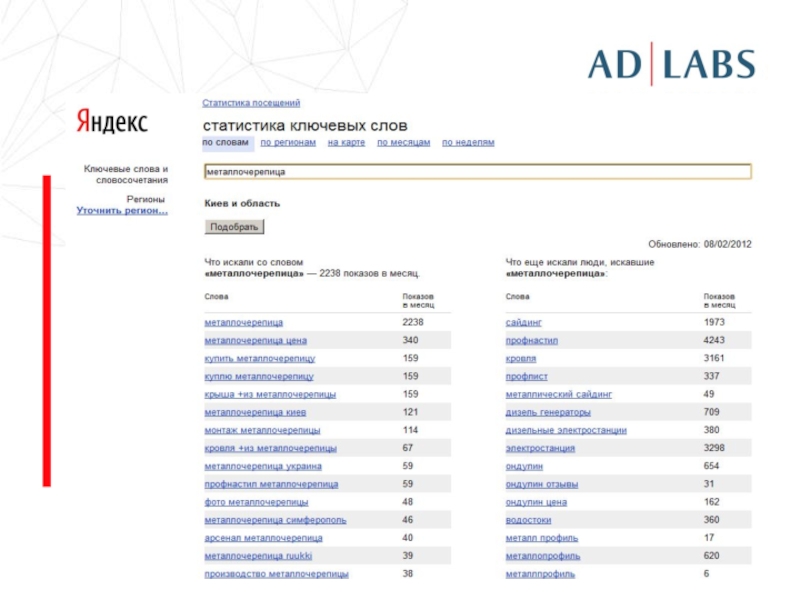The image size is (800, 600).
Task: Open keyword производство металлочерепицы
Action: click(276, 574)
